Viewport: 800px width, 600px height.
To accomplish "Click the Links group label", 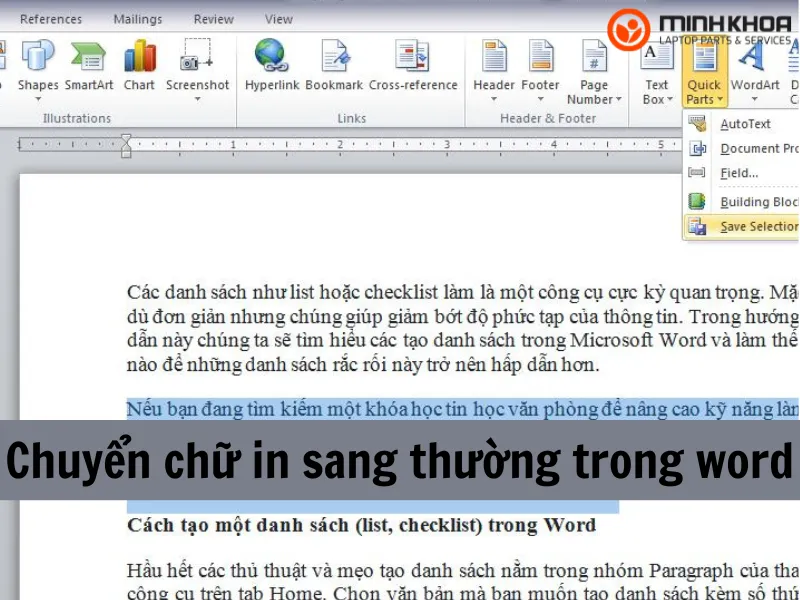I will [352, 118].
